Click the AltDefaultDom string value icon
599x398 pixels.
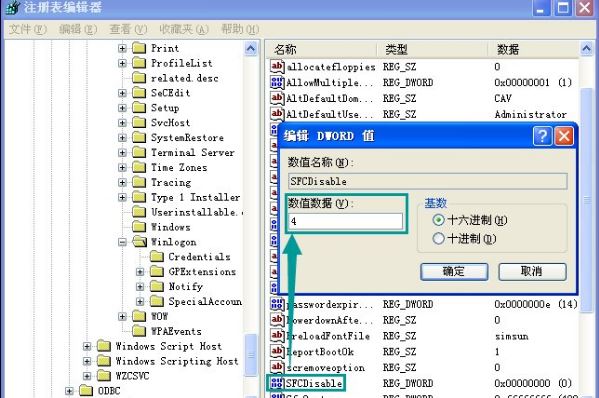[x=277, y=98]
